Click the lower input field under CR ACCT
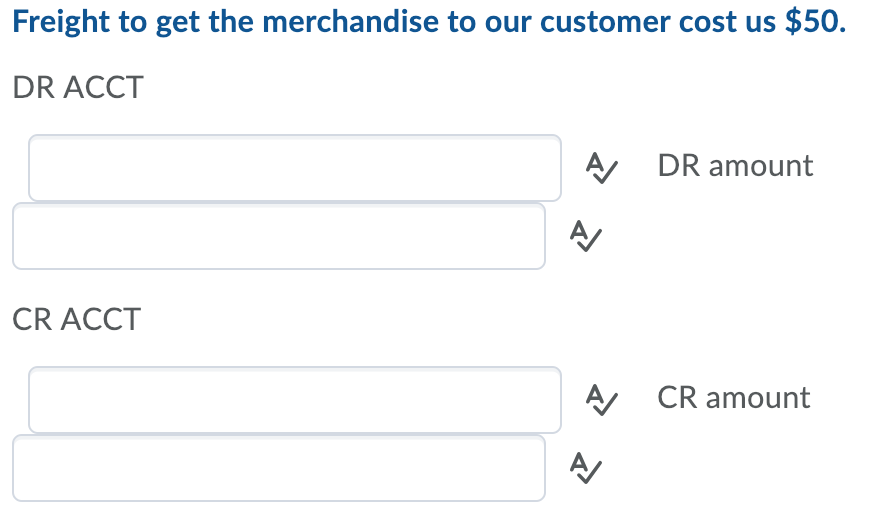 pyautogui.click(x=279, y=468)
